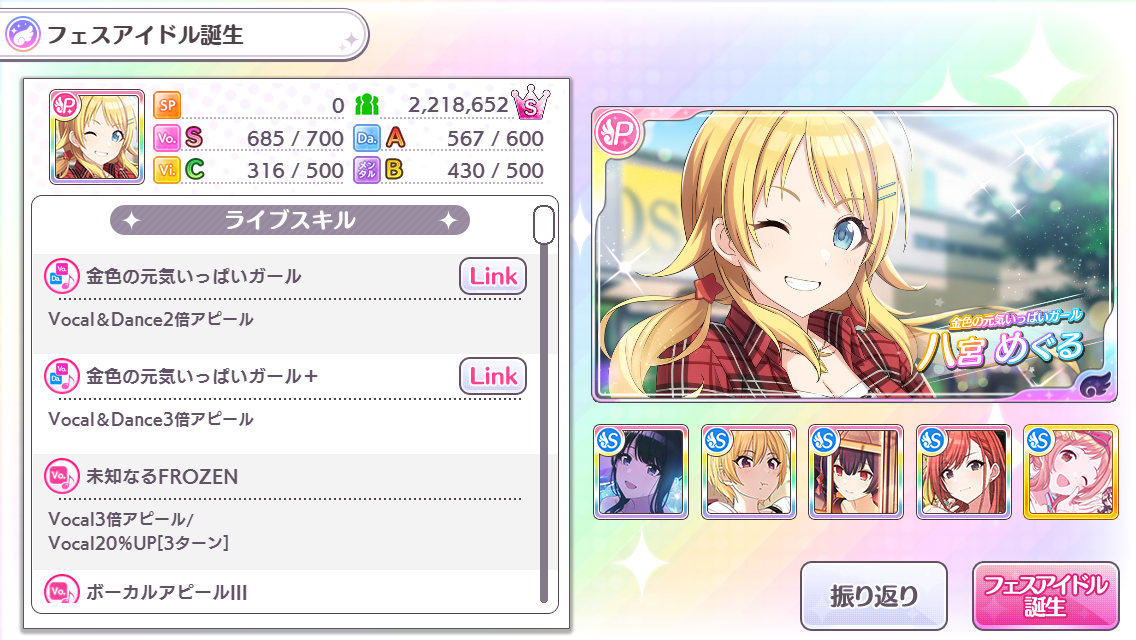
Task: Click the 振り返り review button
Action: point(874,596)
